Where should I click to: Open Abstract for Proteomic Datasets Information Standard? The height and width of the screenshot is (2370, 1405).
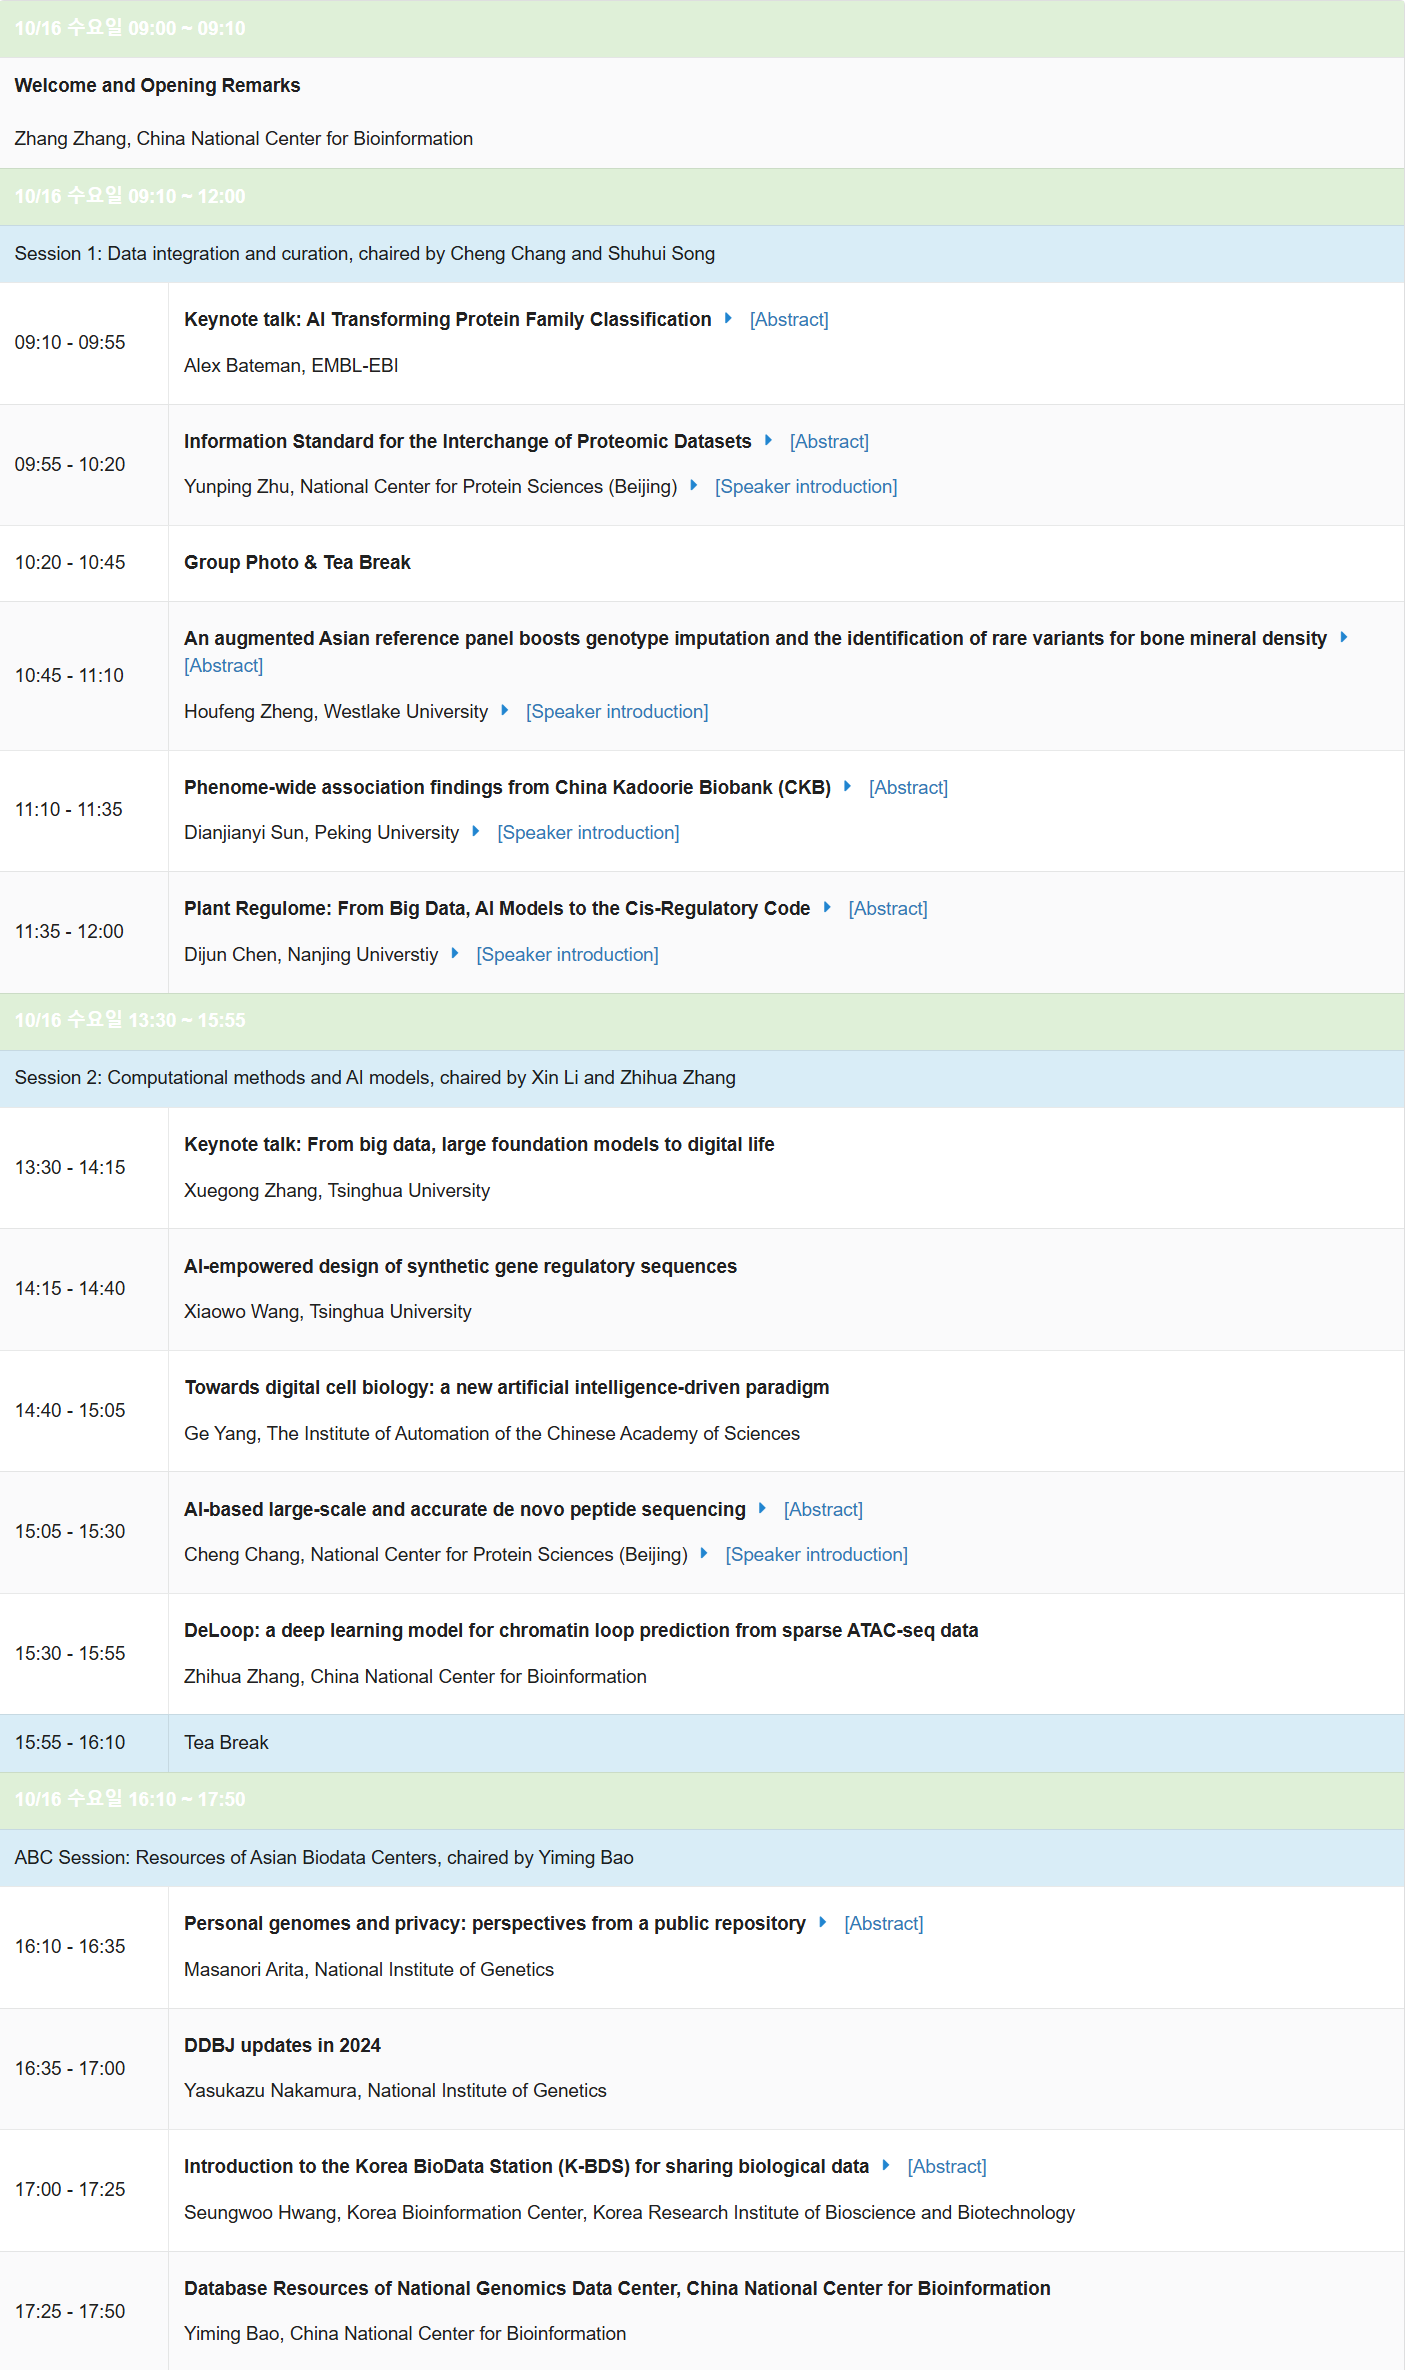(828, 442)
